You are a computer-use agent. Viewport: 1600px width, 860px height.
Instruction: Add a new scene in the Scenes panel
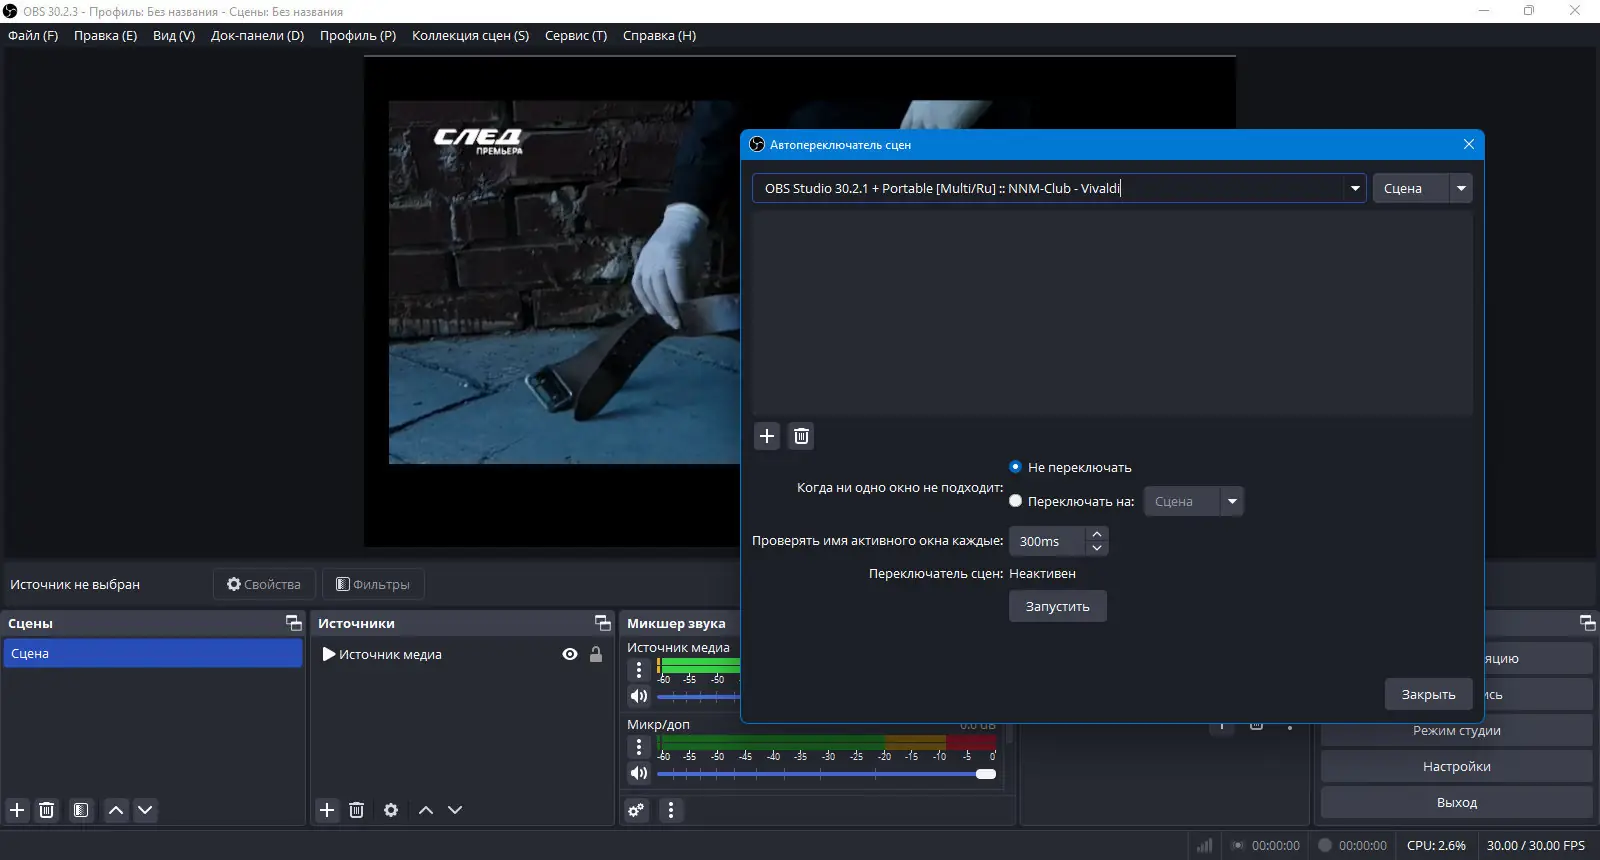[x=17, y=810]
